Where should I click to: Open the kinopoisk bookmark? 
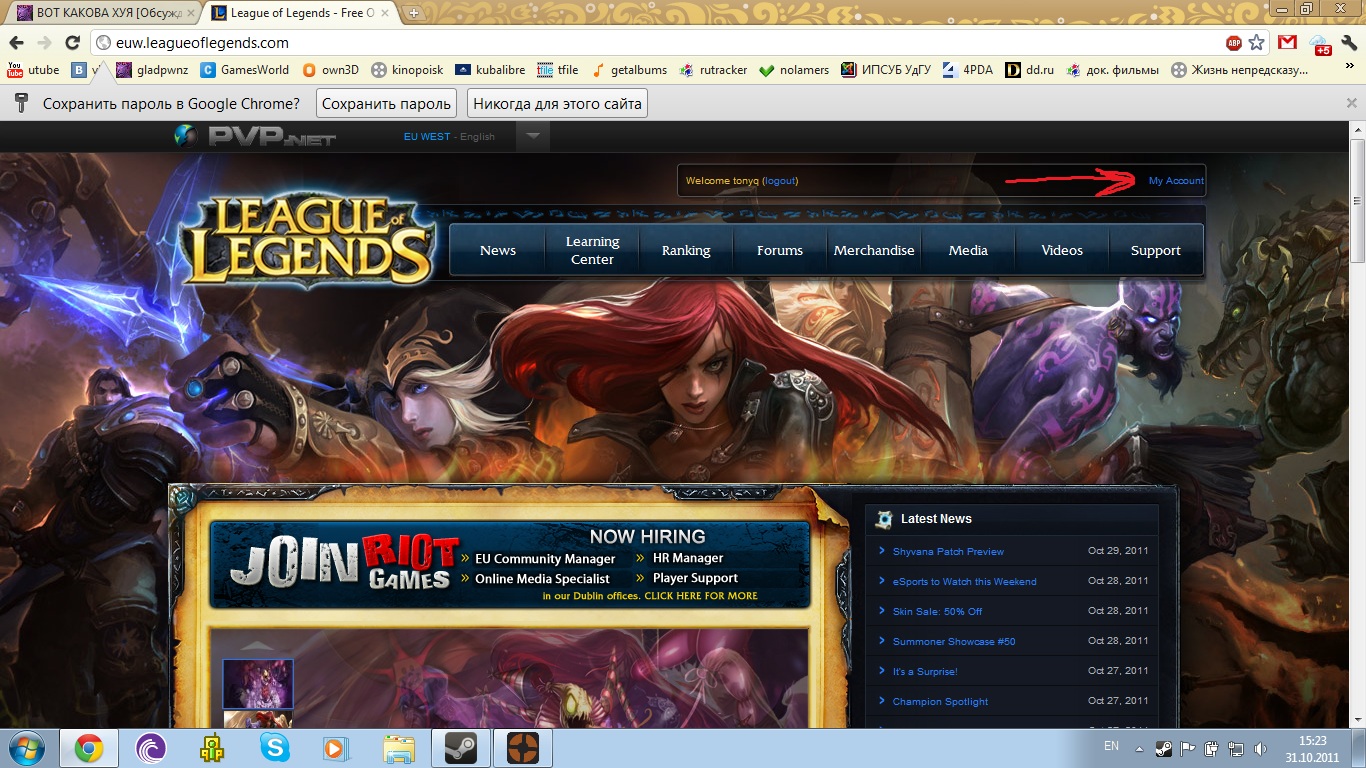[407, 70]
